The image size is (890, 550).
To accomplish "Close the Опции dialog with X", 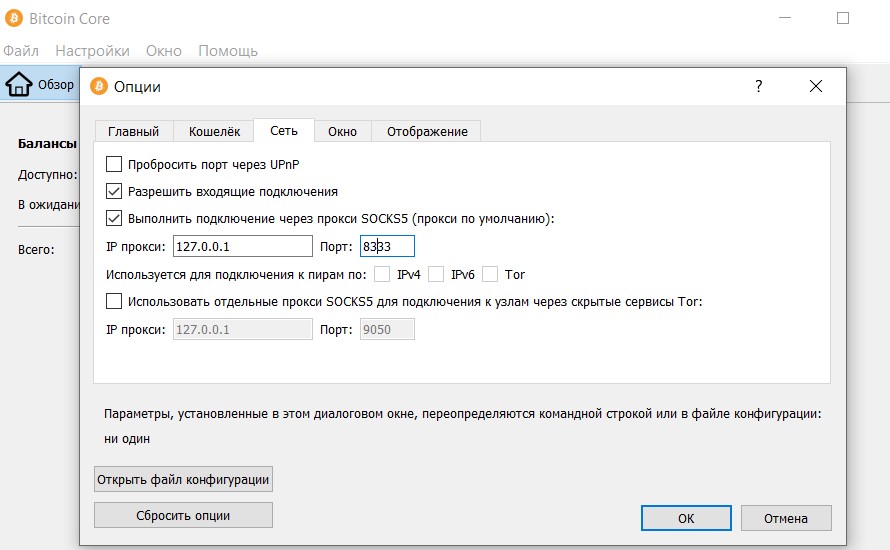I will (x=816, y=86).
